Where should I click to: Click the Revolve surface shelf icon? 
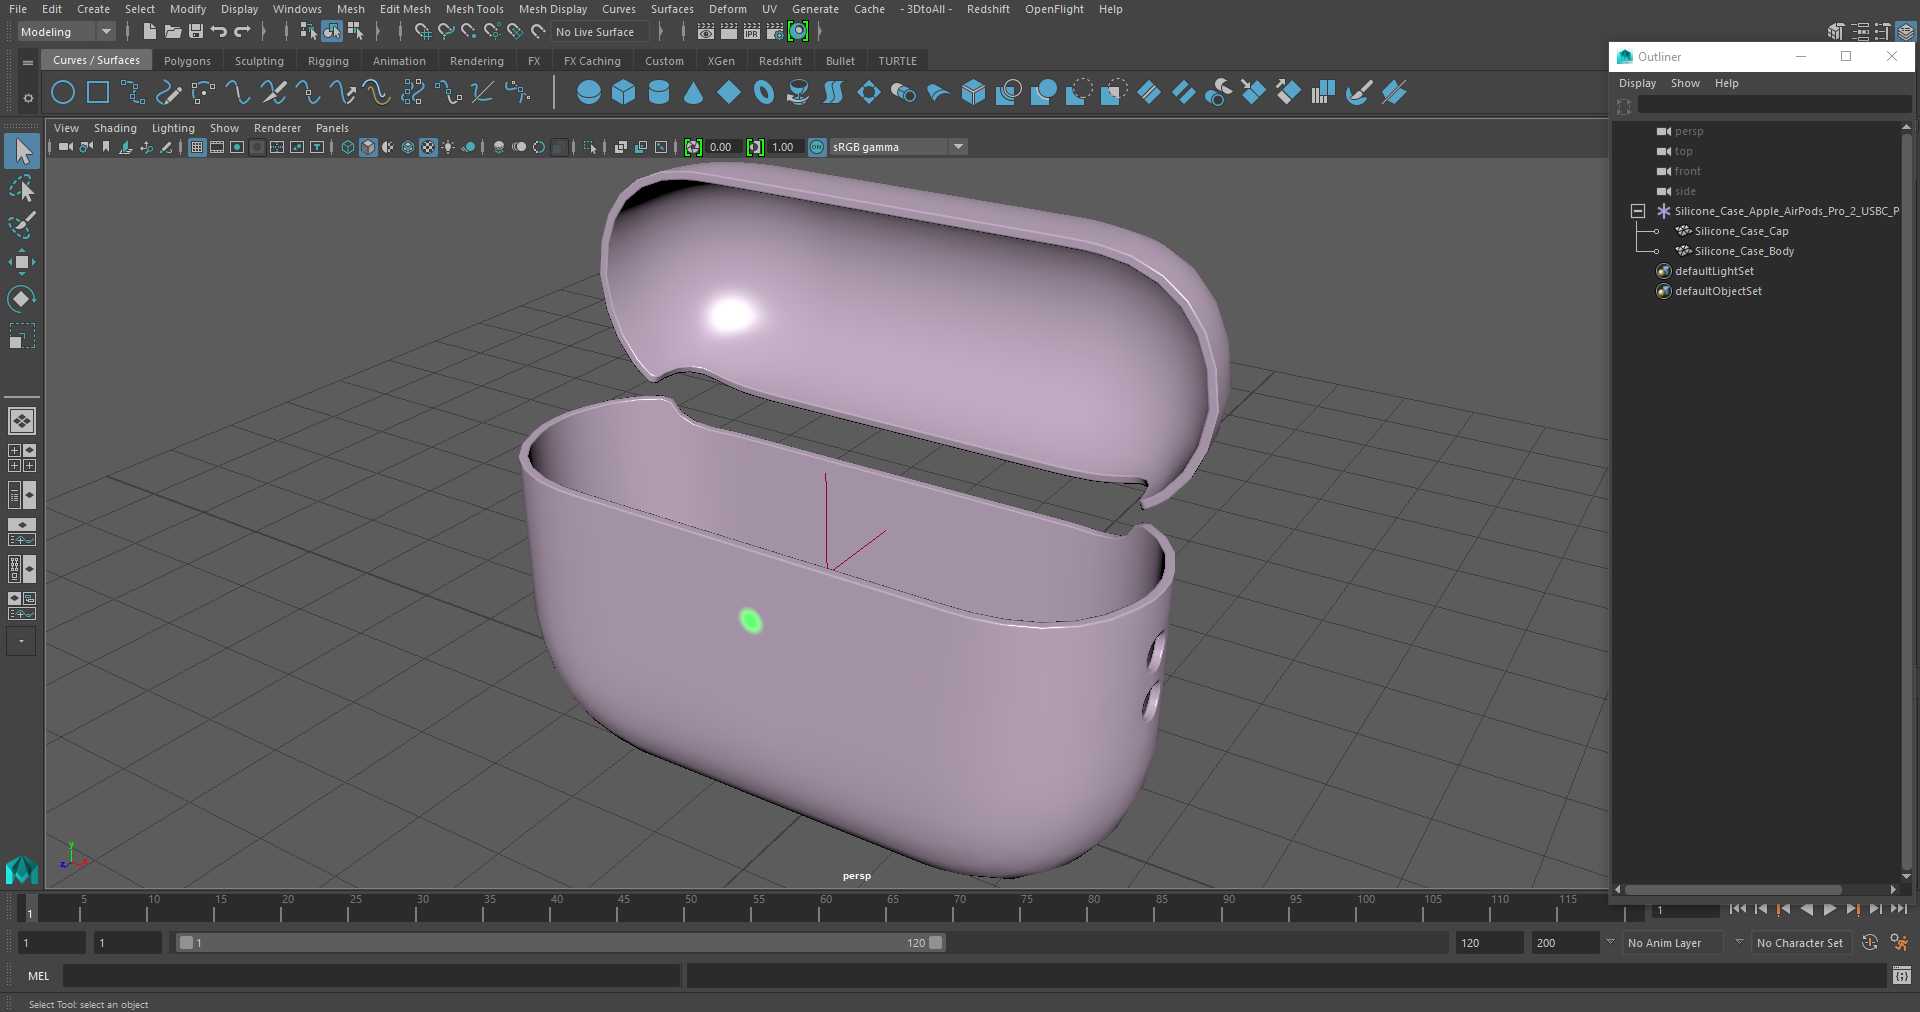click(798, 93)
